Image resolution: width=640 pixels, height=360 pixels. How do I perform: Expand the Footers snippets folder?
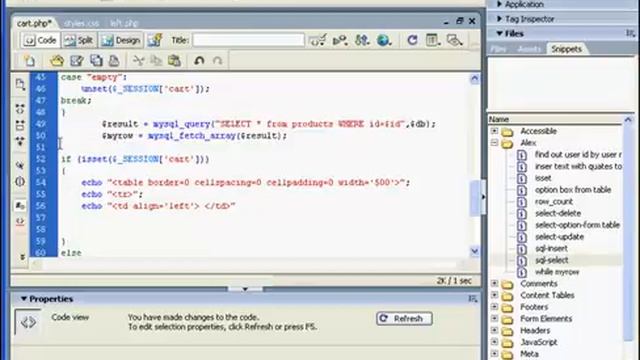click(x=494, y=307)
